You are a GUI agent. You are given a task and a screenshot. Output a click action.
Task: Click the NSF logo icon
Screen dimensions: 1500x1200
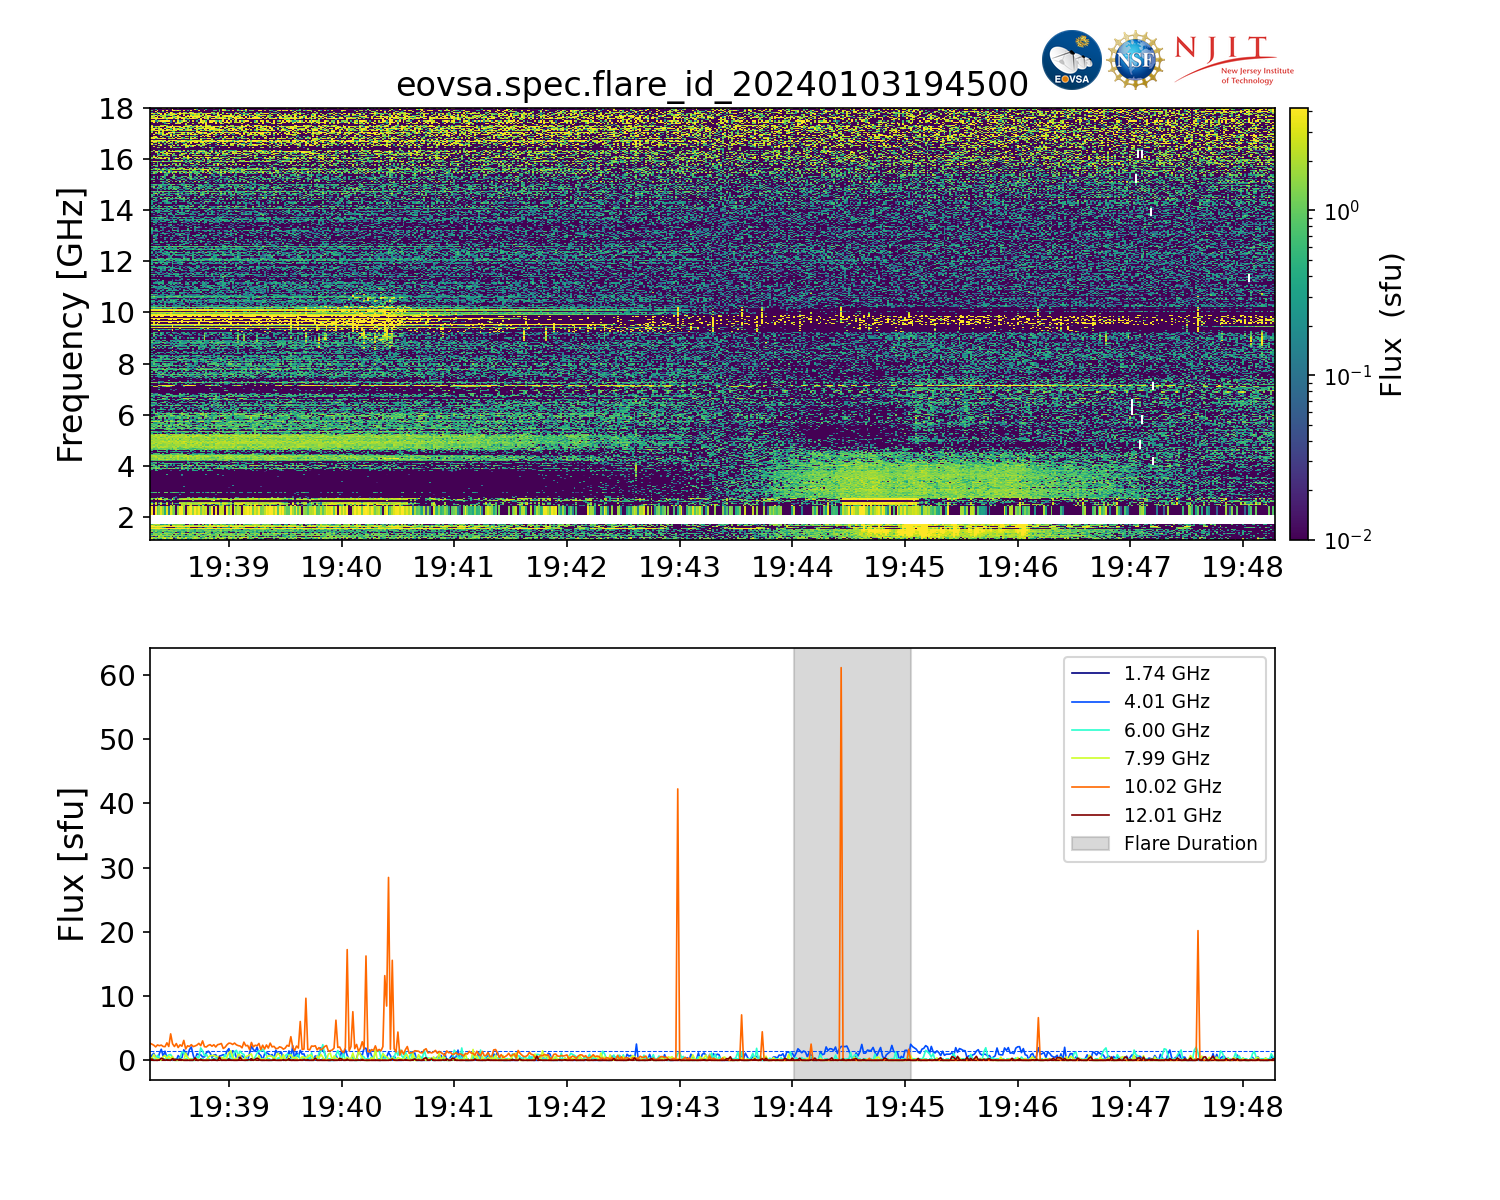(1136, 60)
